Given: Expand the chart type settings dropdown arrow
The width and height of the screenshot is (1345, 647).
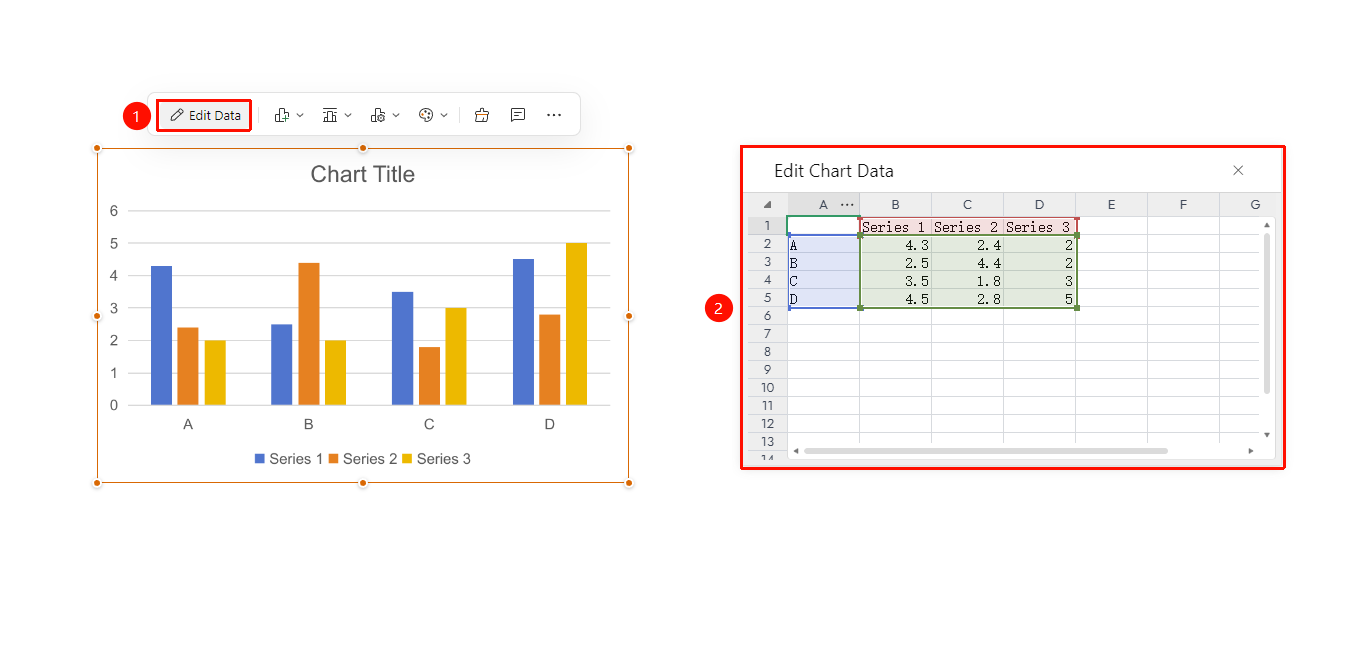Looking at the screenshot, I should (x=396, y=115).
